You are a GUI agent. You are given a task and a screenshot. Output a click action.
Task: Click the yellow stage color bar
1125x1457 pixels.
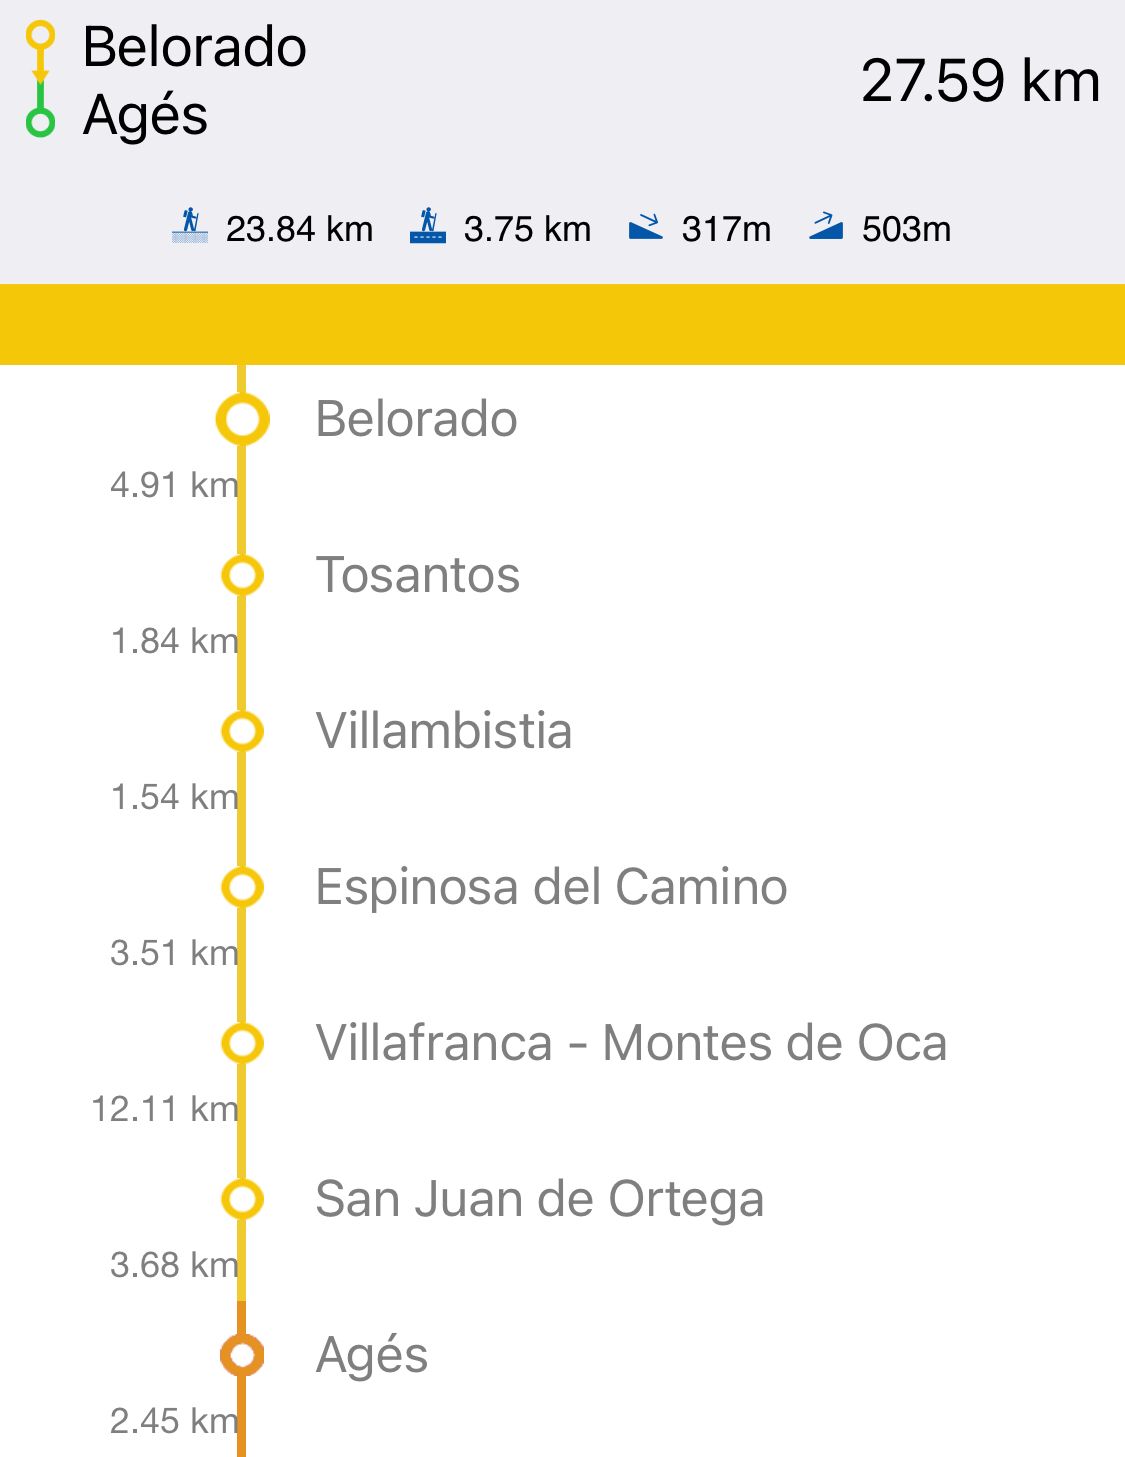(562, 324)
